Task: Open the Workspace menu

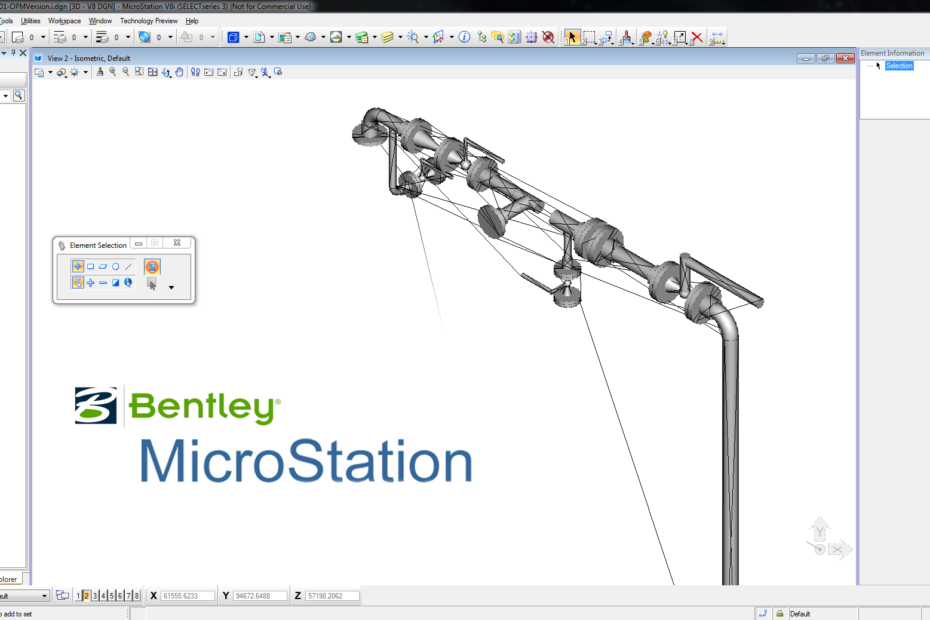Action: coord(64,21)
